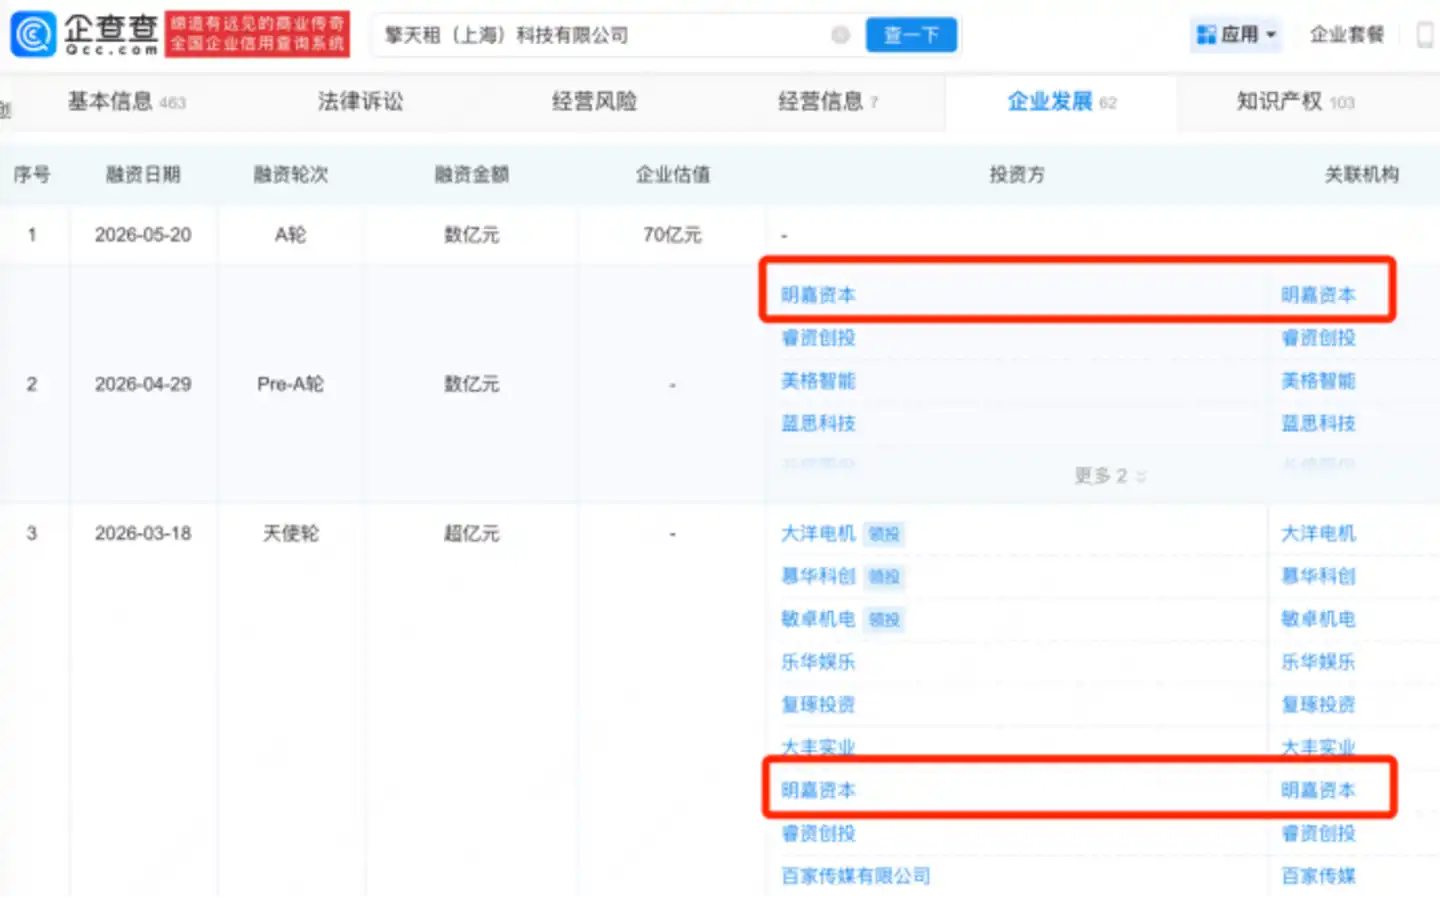
Task: Switch to the 法律诉讼 tab
Action: pyautogui.click(x=360, y=101)
